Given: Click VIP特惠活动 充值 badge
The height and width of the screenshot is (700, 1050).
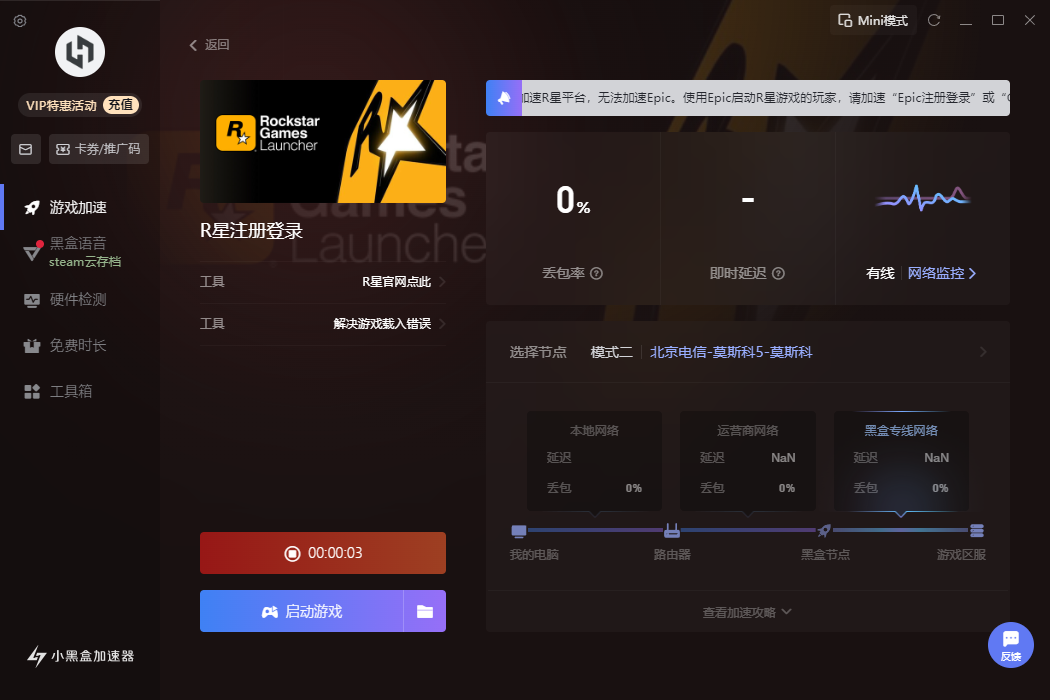Looking at the screenshot, I should pyautogui.click(x=80, y=105).
